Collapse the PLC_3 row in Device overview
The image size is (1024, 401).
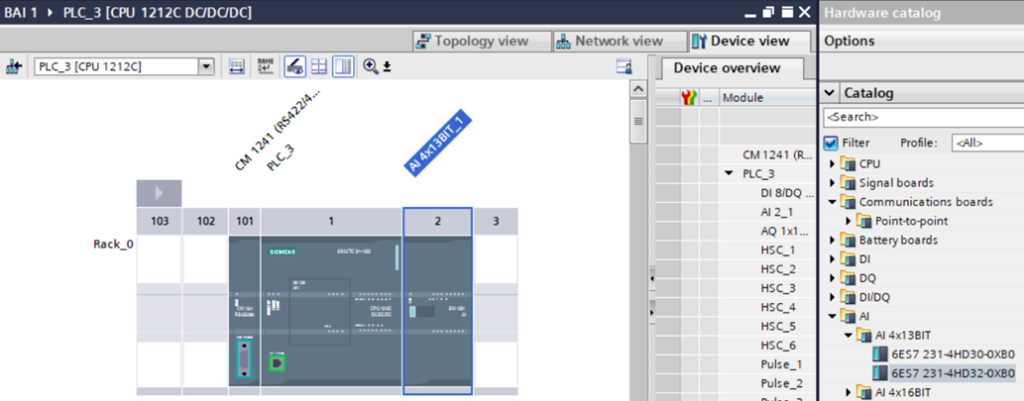[730, 174]
